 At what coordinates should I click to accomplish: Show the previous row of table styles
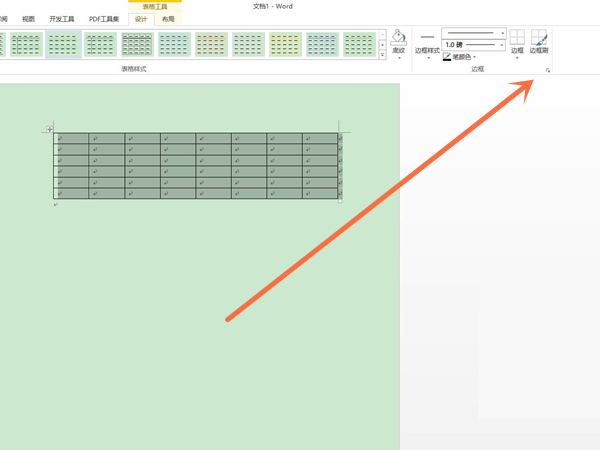pyautogui.click(x=382, y=35)
